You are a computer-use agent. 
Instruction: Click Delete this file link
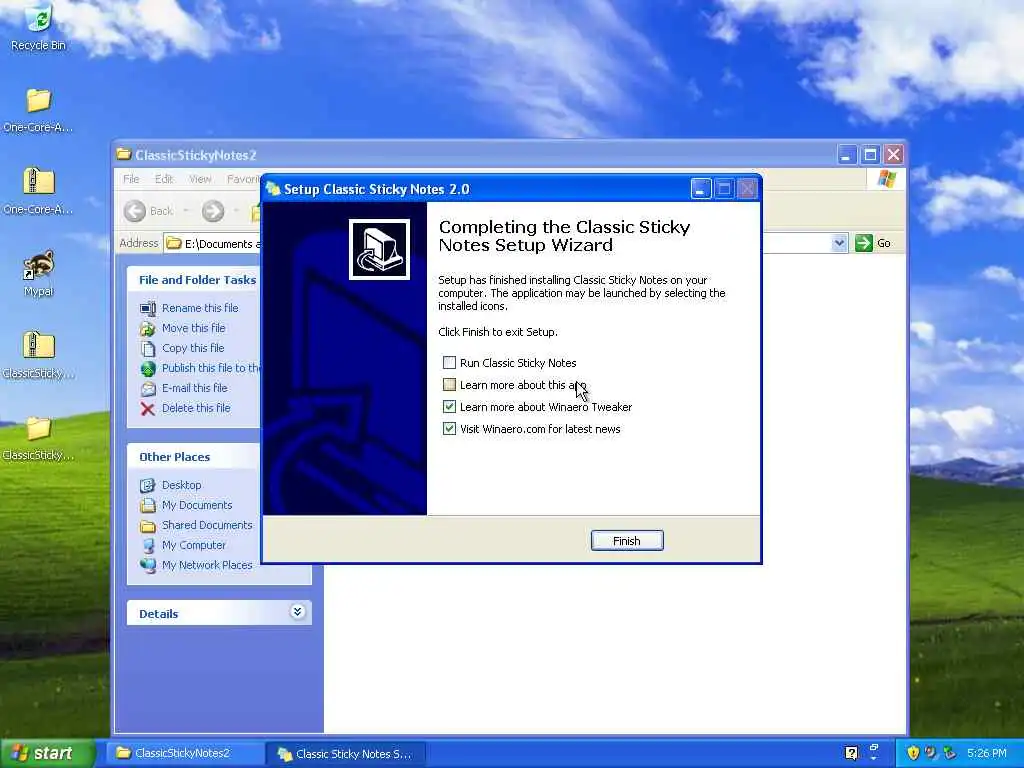(x=196, y=408)
